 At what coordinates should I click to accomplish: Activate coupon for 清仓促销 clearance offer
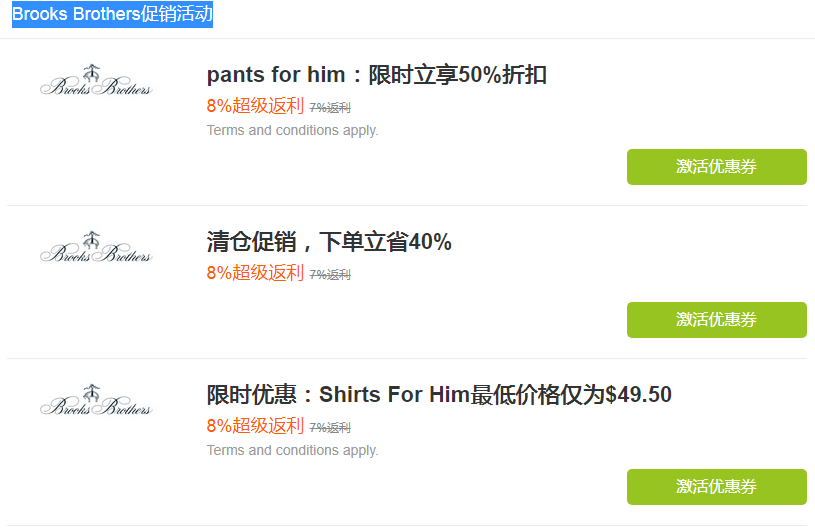716,320
